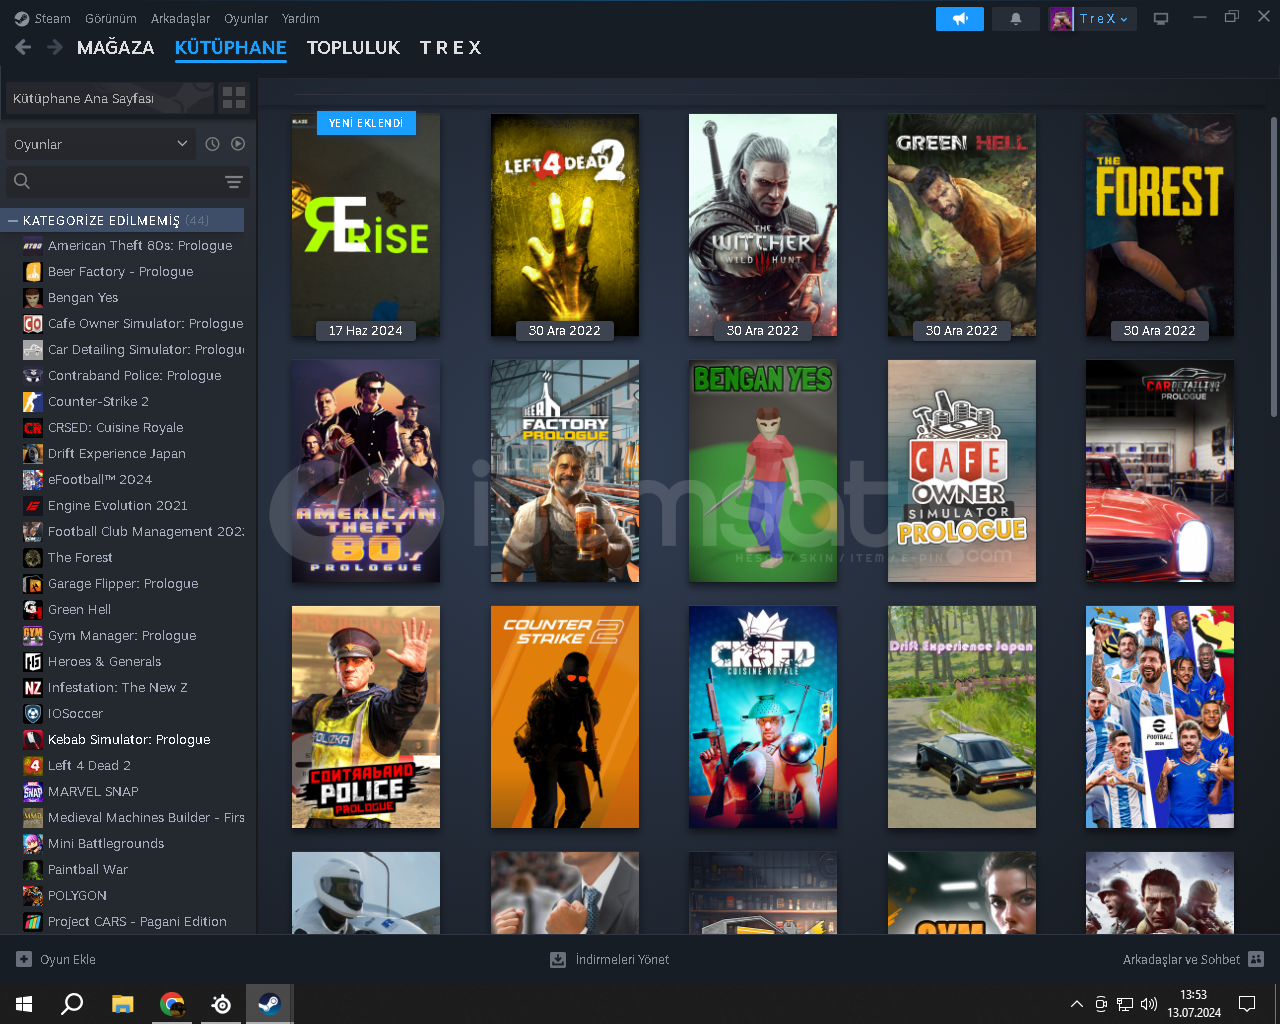Toggle the grid collections view icon

pos(234,97)
